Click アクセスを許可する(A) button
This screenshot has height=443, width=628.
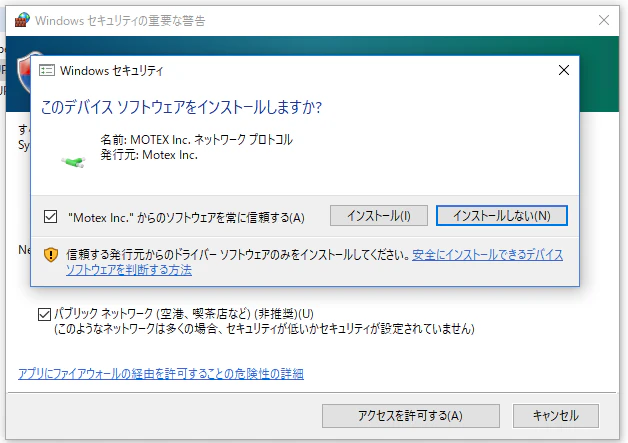click(411, 416)
